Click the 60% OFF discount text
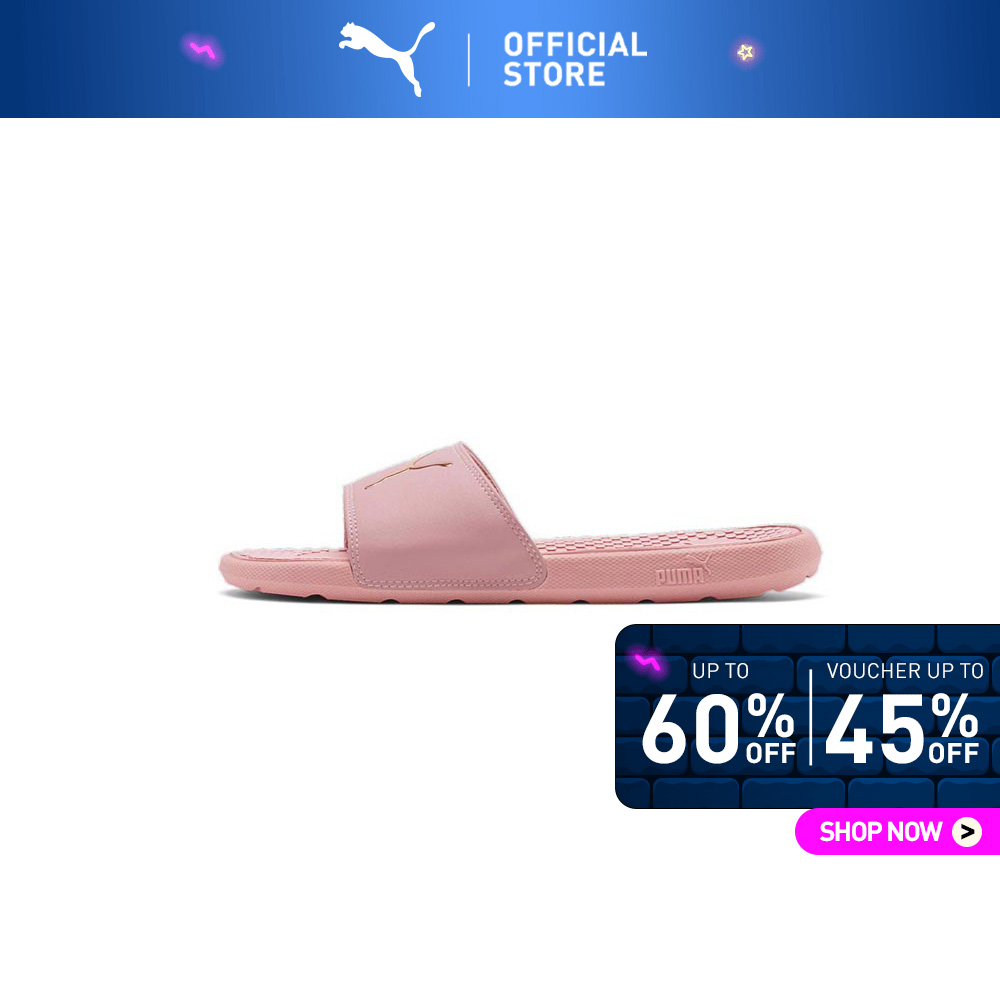 click(719, 729)
